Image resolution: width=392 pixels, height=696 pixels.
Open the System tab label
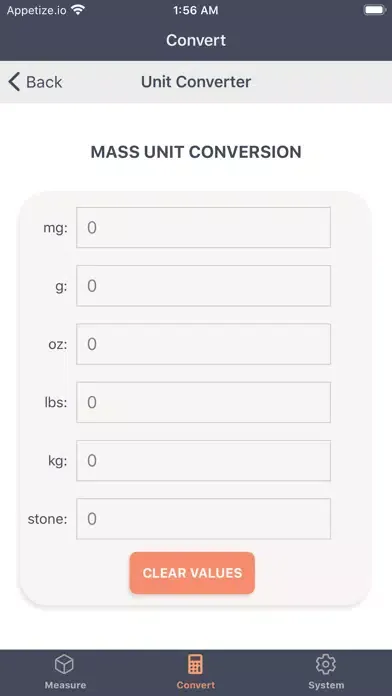(x=326, y=685)
